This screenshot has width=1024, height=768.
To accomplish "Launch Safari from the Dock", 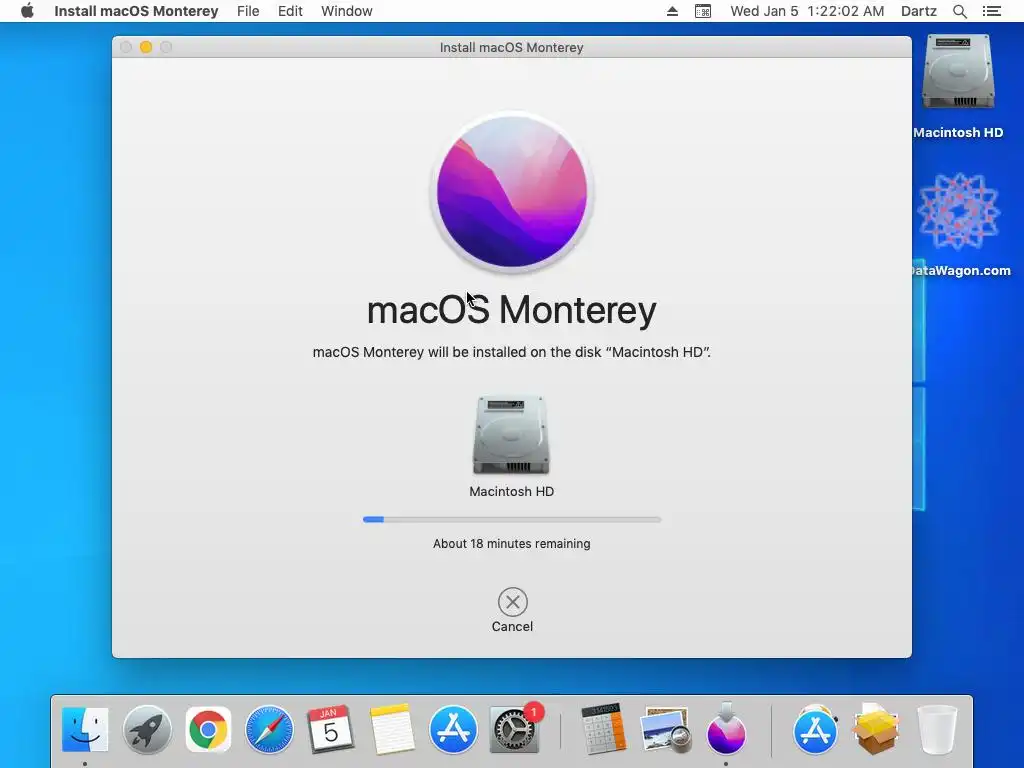I will pyautogui.click(x=269, y=729).
